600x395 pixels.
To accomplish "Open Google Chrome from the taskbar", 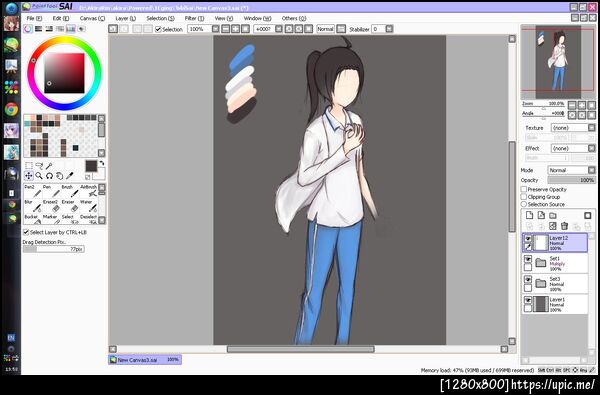I will point(11,109).
